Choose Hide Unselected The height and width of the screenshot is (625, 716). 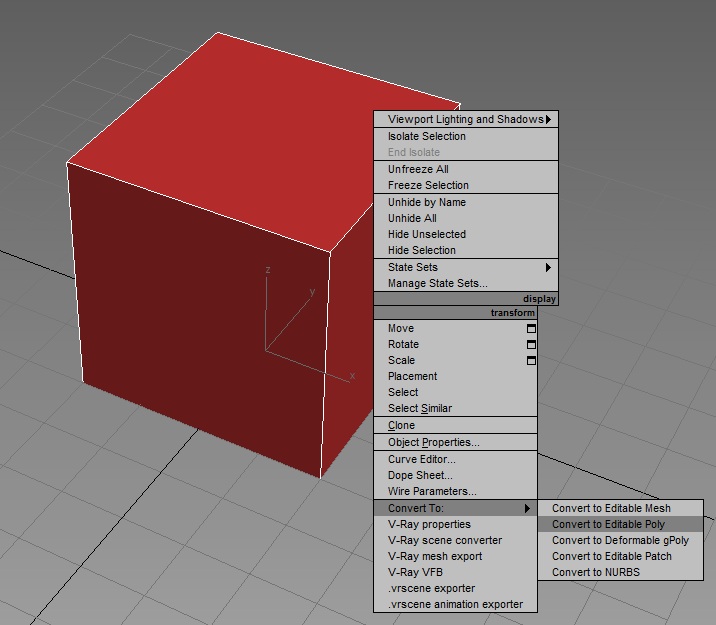coord(466,234)
